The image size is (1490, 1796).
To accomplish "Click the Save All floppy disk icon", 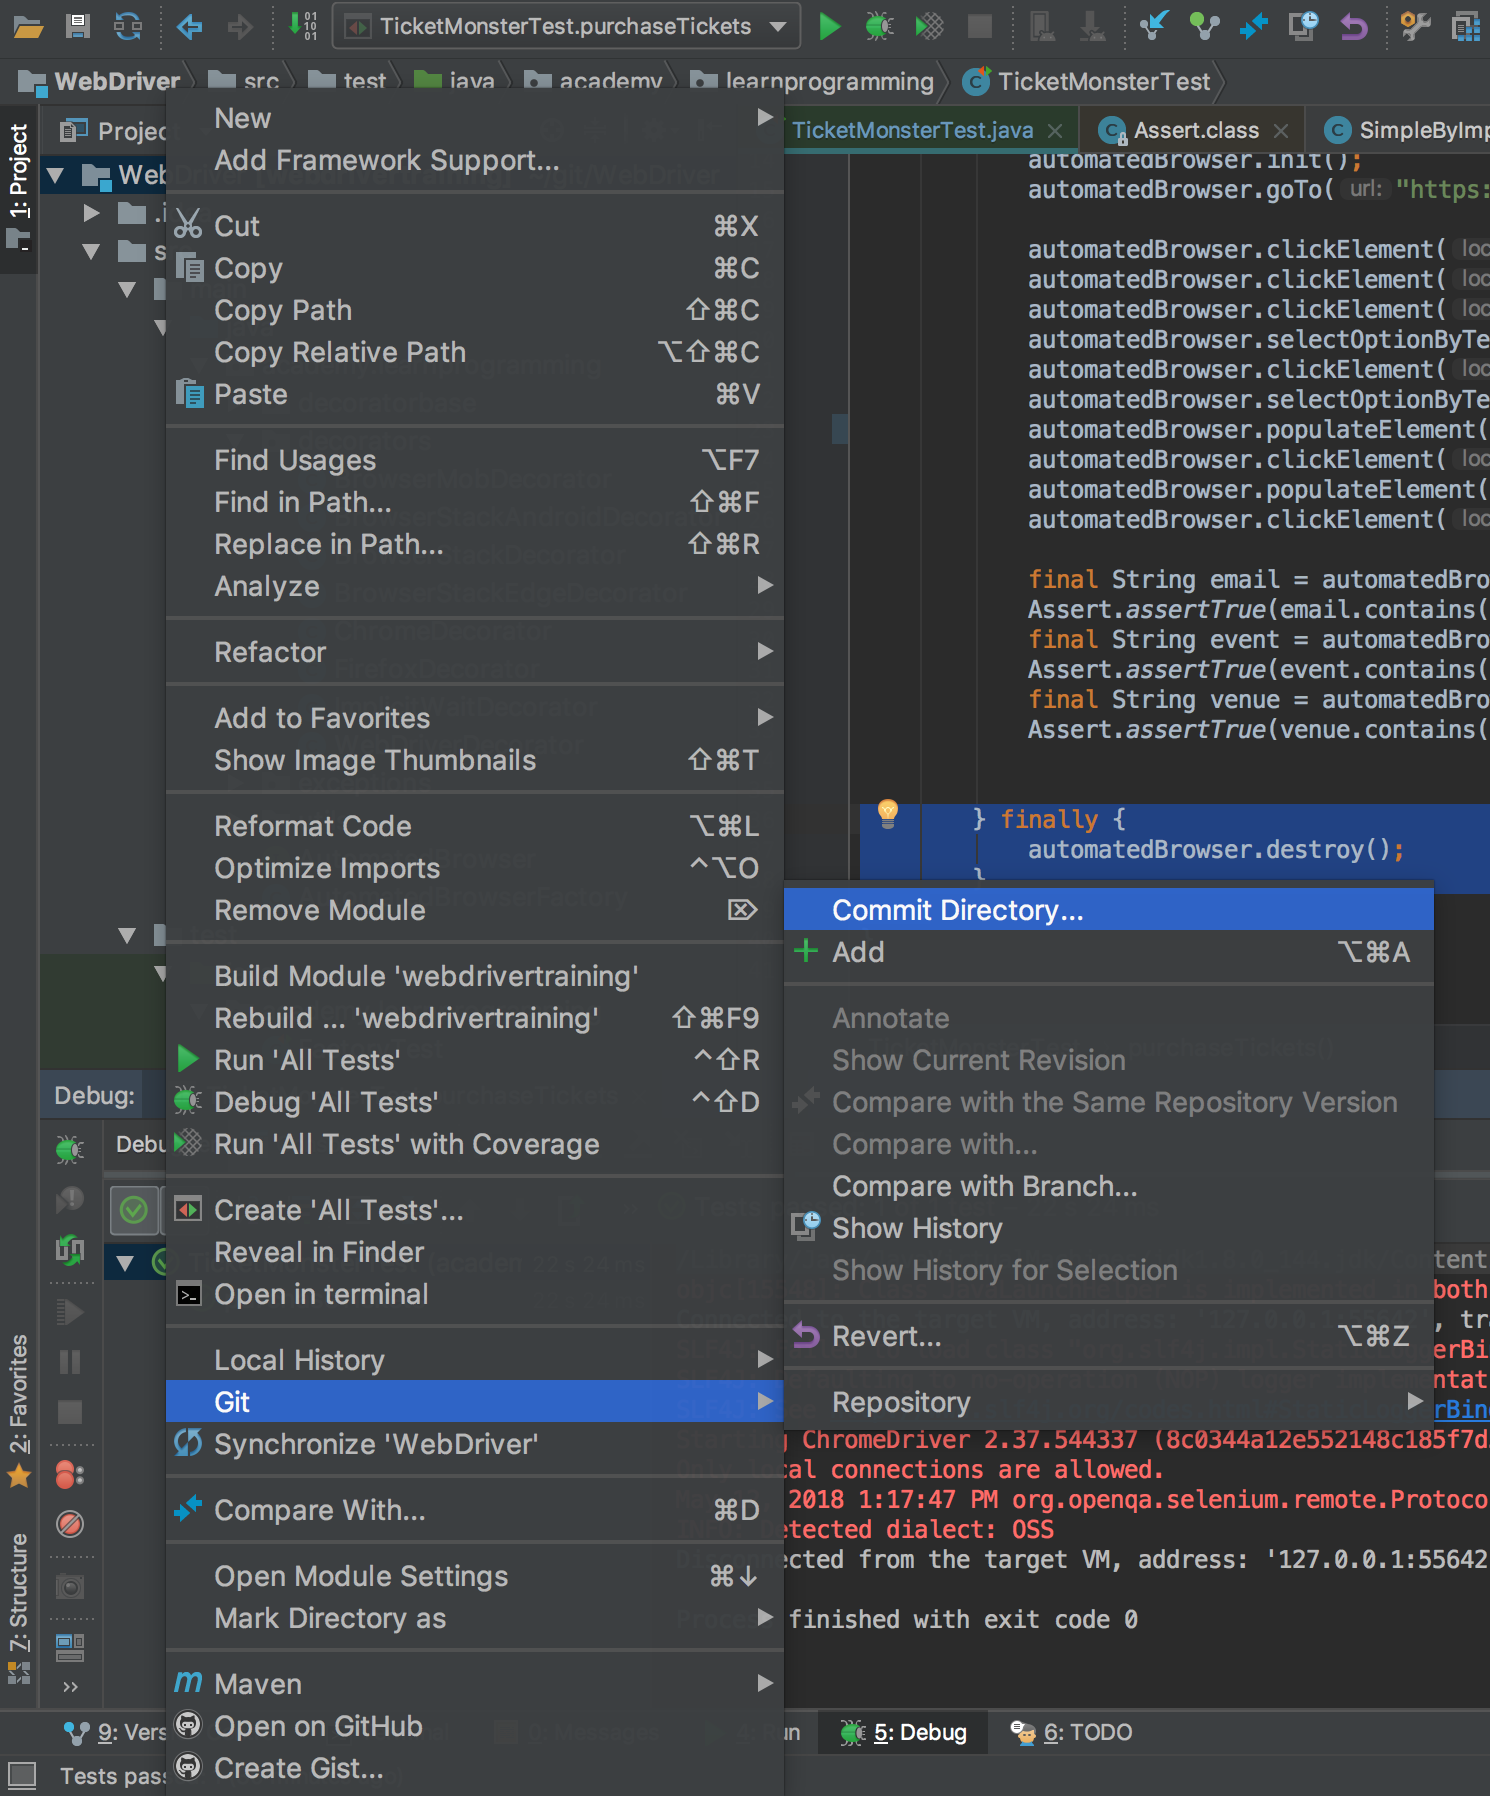I will [x=77, y=27].
